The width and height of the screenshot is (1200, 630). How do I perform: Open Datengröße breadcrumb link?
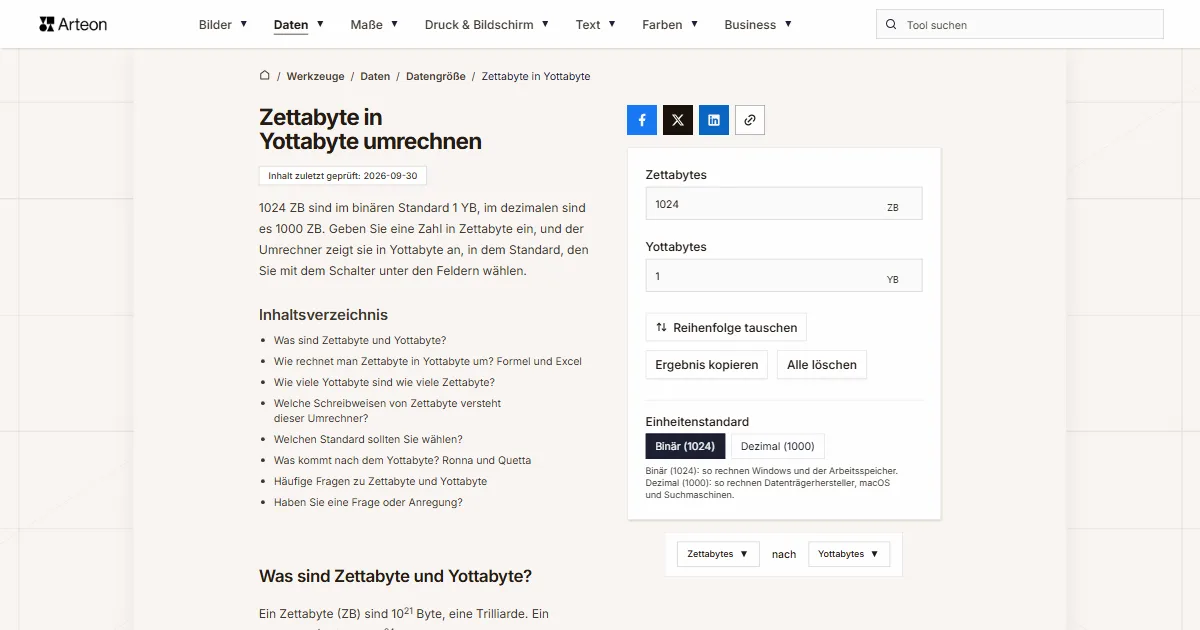436,76
